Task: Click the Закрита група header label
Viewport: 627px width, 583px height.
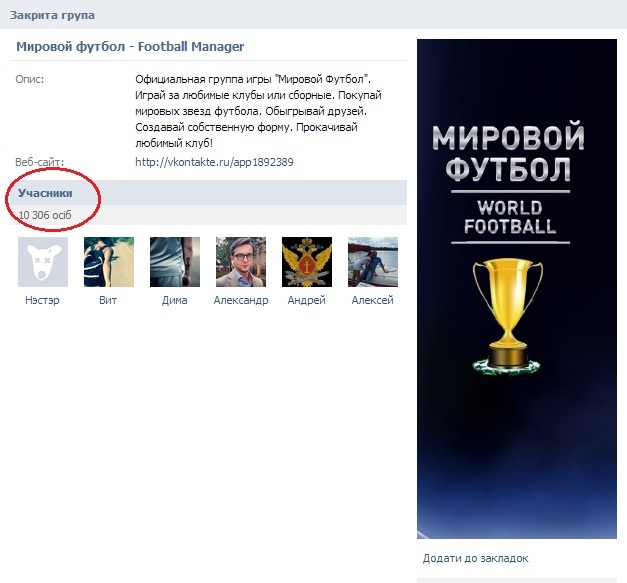Action: tap(52, 15)
